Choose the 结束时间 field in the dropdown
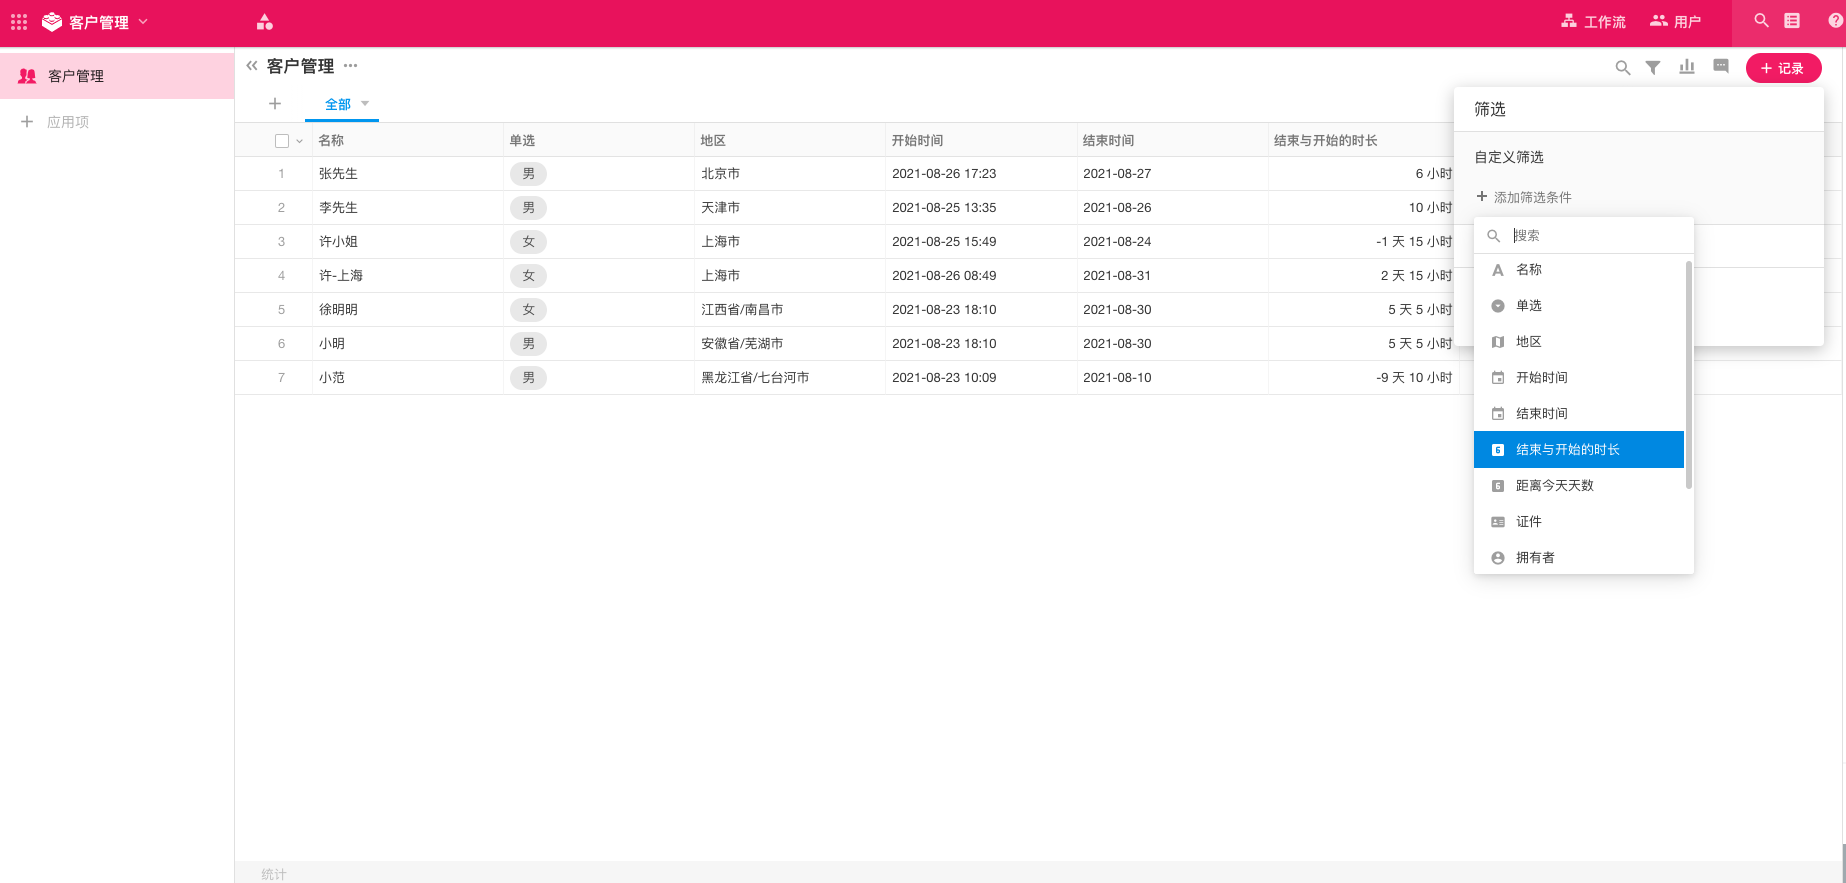 pos(1579,414)
